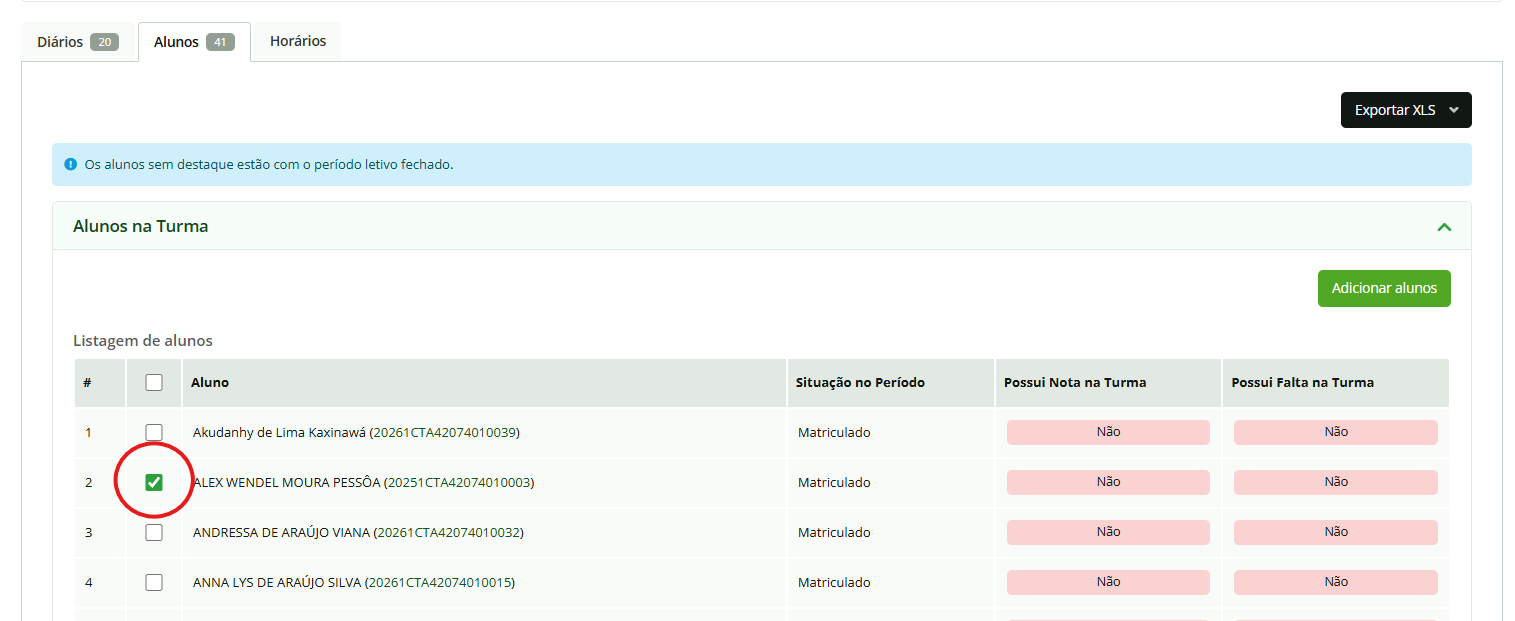
Task: Select the checkbox for Andressa de Araújo Viana
Action: pyautogui.click(x=154, y=532)
